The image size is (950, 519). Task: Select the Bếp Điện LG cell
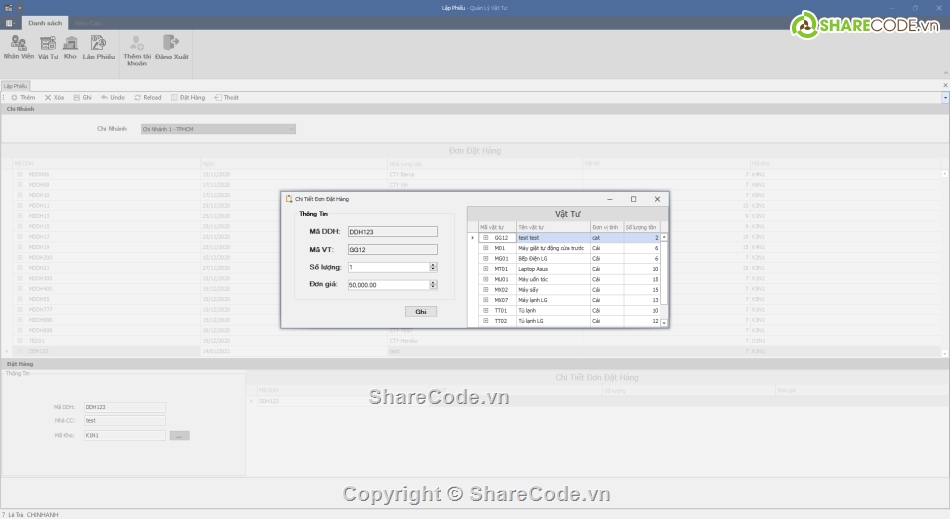(553, 259)
